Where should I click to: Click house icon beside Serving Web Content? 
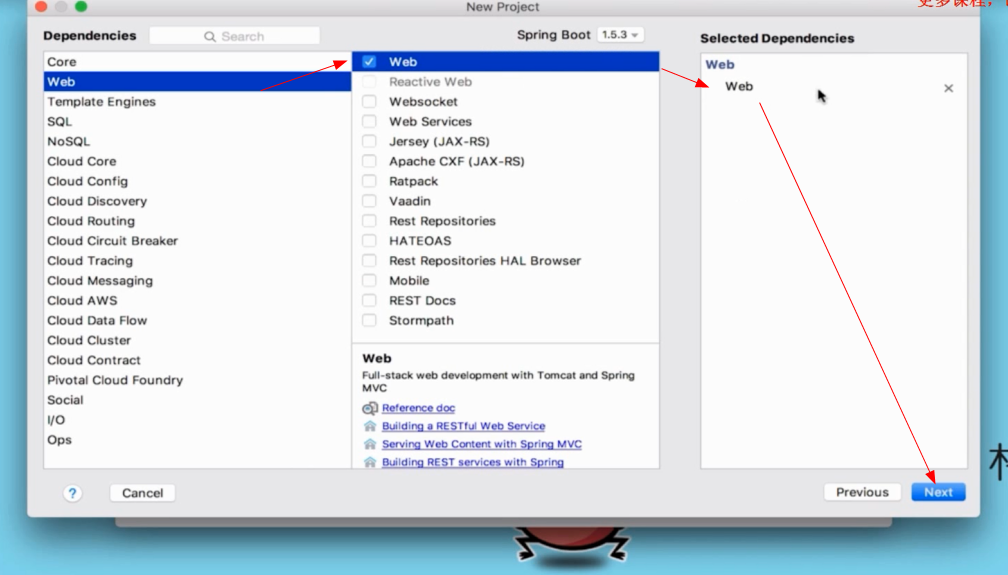coord(370,444)
